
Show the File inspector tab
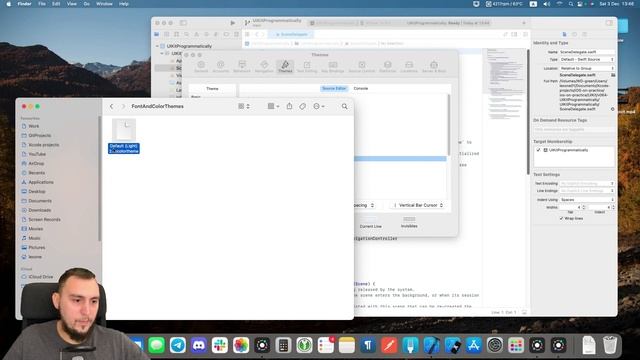coord(564,34)
